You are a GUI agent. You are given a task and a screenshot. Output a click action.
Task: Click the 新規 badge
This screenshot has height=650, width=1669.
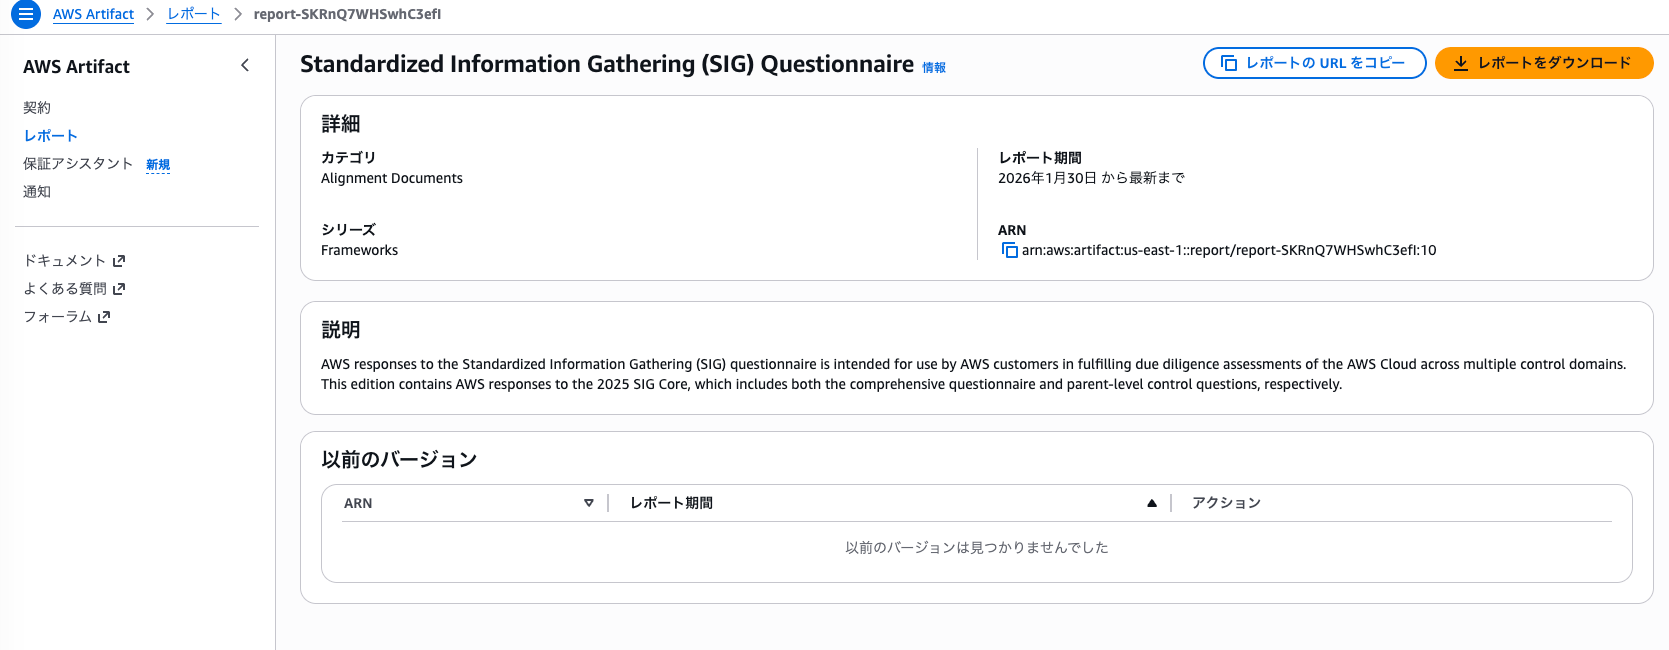pyautogui.click(x=158, y=165)
